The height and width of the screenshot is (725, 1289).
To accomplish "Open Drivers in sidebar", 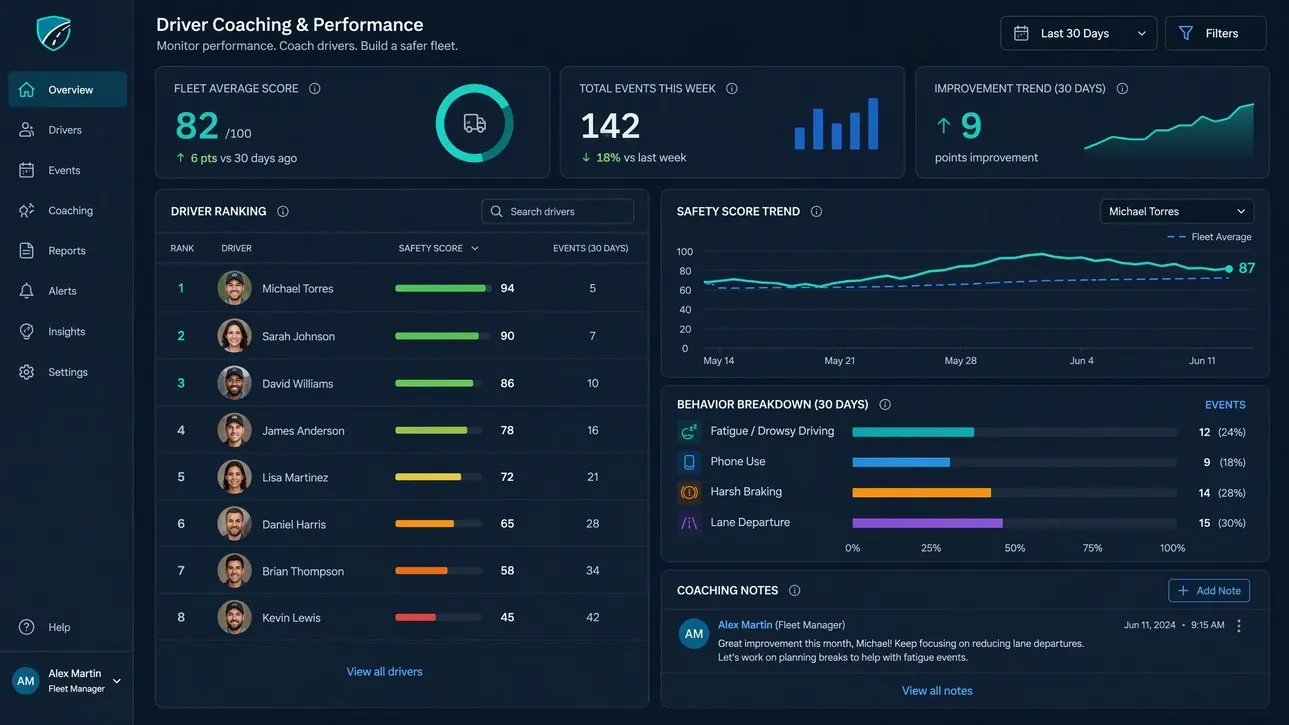I will [67, 130].
